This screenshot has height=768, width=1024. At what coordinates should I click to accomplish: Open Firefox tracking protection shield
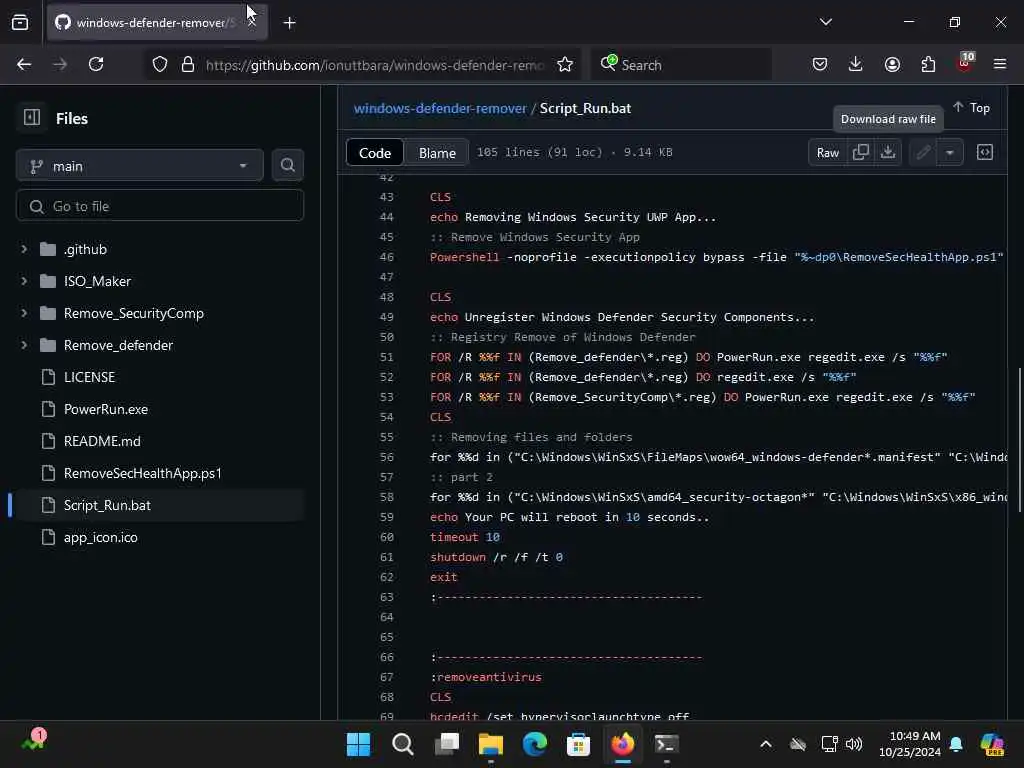pos(160,64)
